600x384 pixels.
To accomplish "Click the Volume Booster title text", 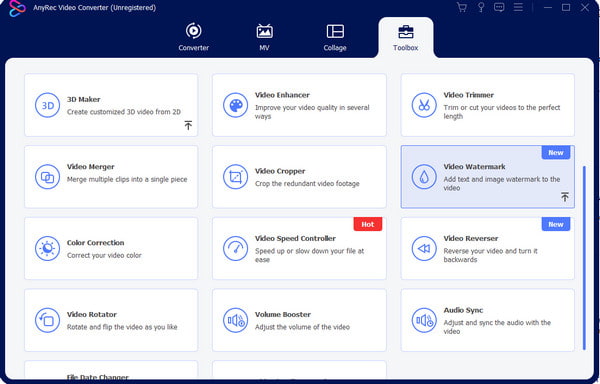I will pyautogui.click(x=283, y=314).
